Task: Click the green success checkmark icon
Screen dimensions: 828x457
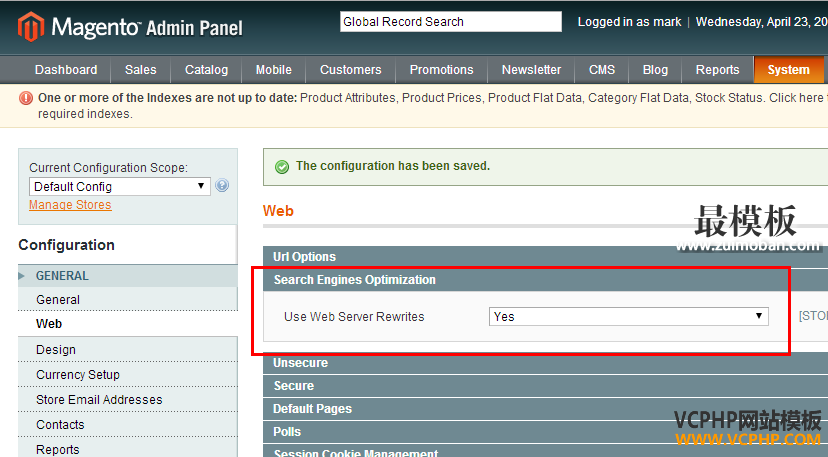Action: pos(282,167)
